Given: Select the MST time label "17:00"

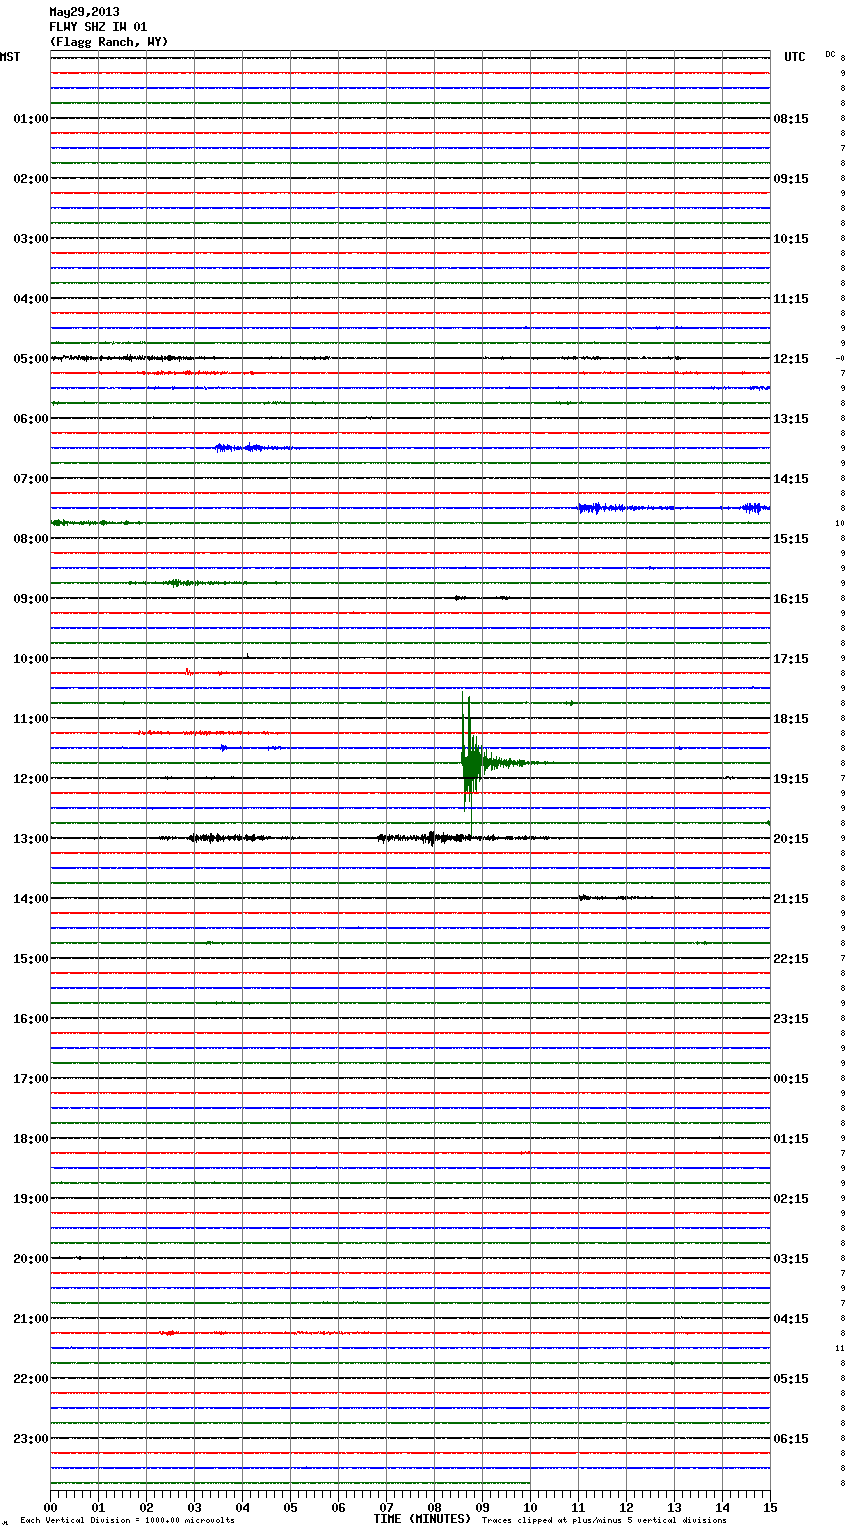Looking at the screenshot, I should [x=31, y=1079].
